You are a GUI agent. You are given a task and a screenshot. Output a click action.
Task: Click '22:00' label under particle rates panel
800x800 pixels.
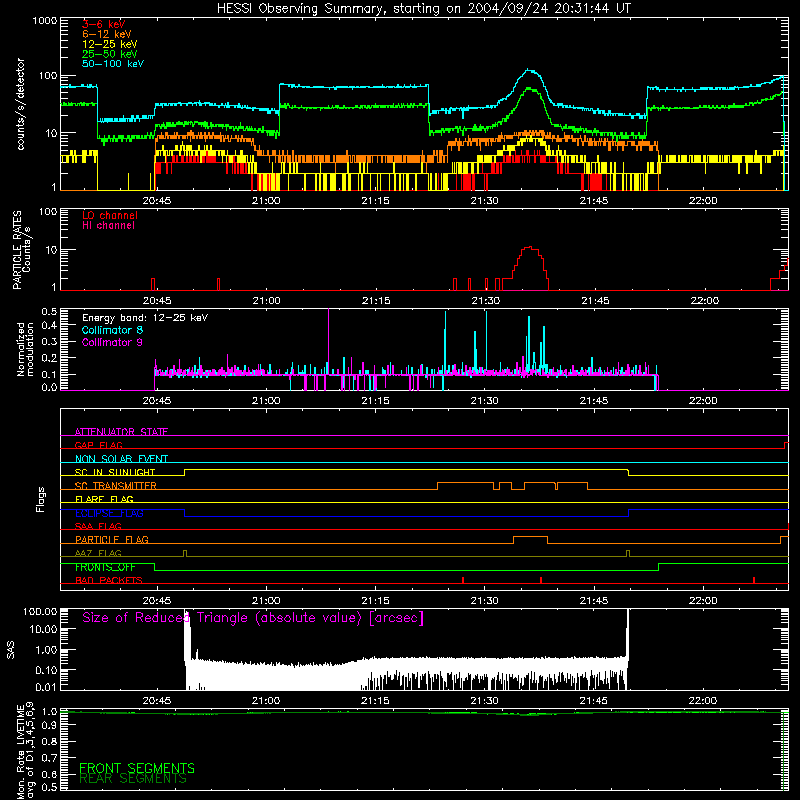705,301
